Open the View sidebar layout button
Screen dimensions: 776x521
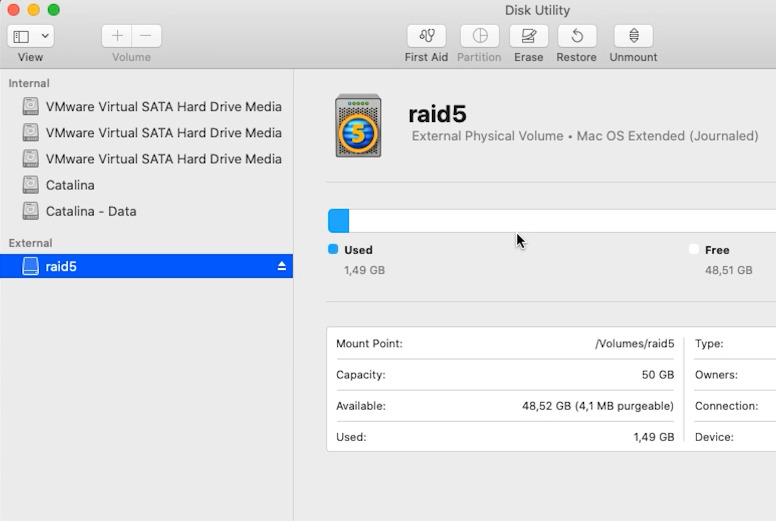click(x=21, y=36)
